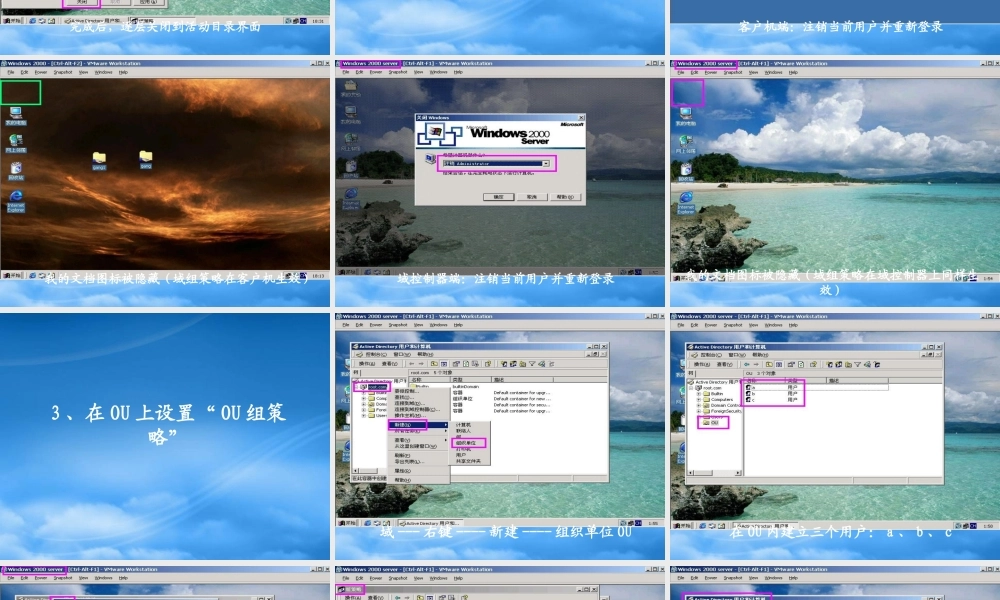Screen dimensions: 1000x600
Task: Close the 关闭 Windows dialog with its X
Action: click(581, 117)
